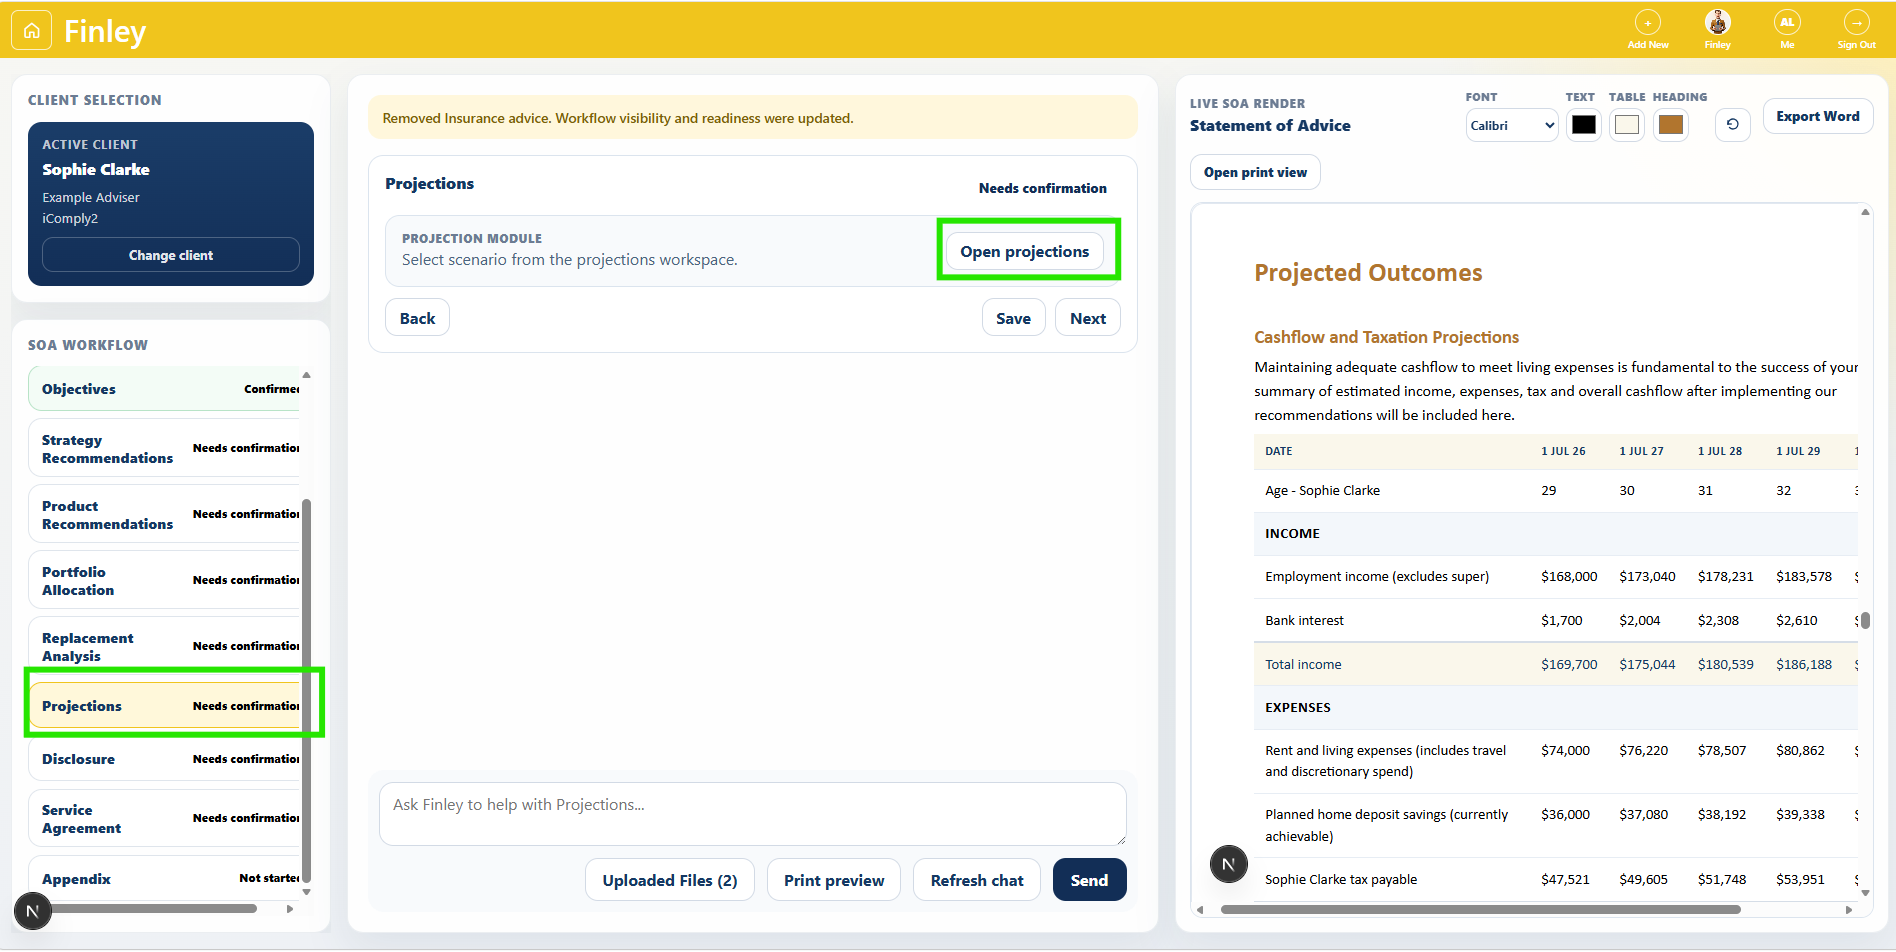
Task: Click the home icon beside Finley
Action: tap(31, 30)
